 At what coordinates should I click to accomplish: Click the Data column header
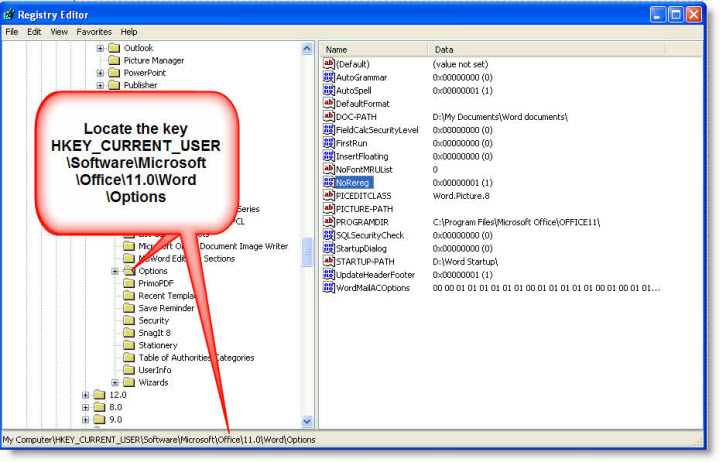(x=546, y=50)
